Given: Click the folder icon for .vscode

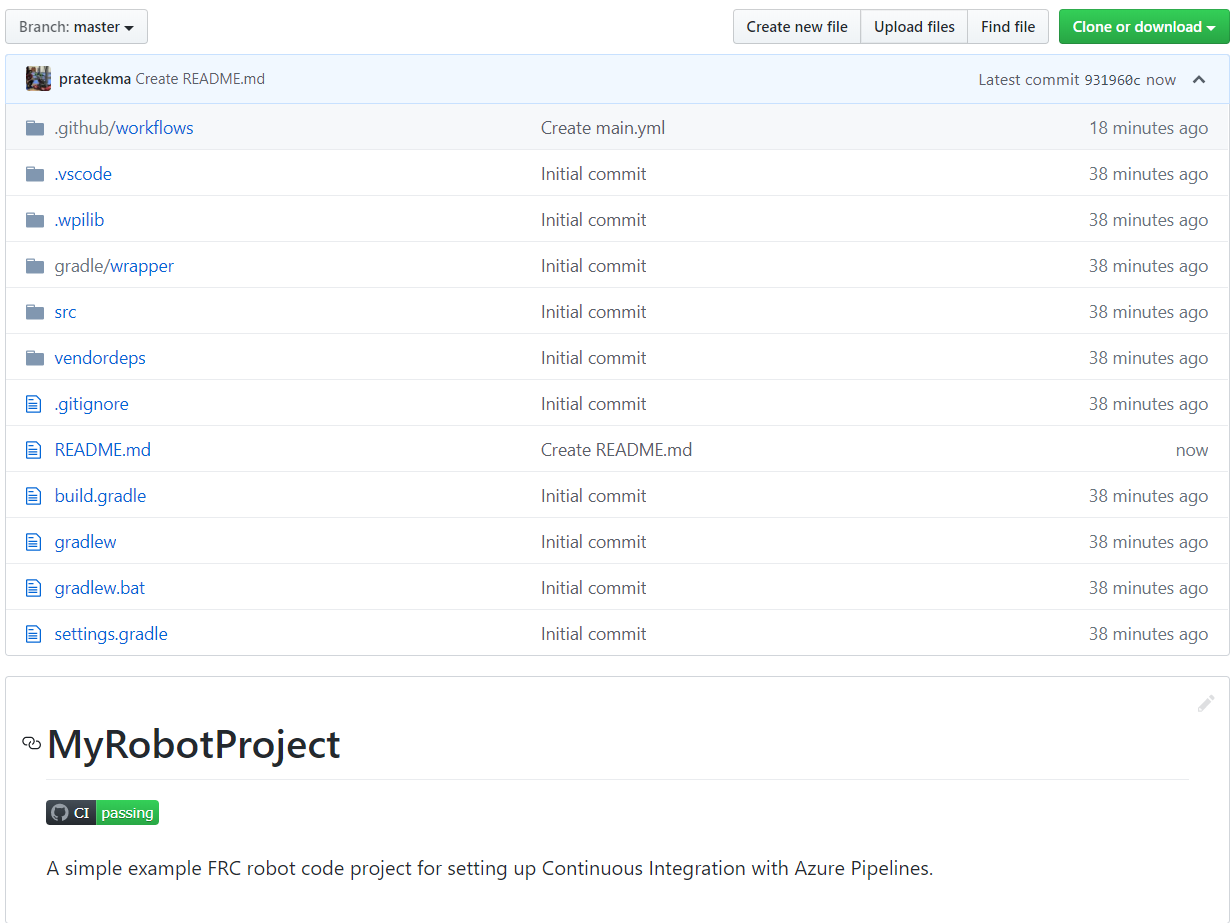Looking at the screenshot, I should [x=35, y=174].
